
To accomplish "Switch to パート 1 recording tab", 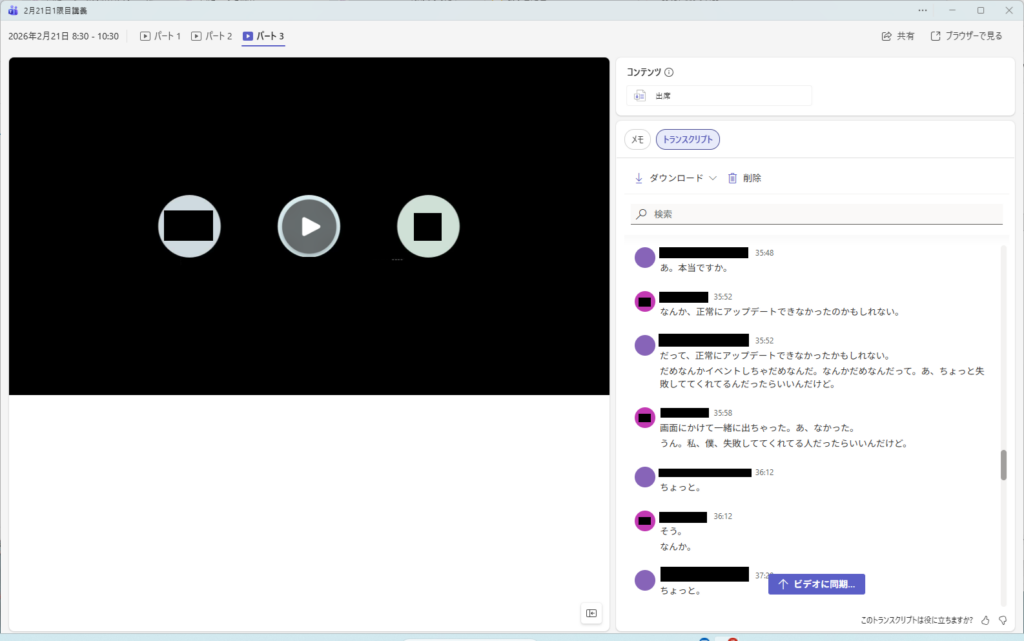I will (x=160, y=36).
